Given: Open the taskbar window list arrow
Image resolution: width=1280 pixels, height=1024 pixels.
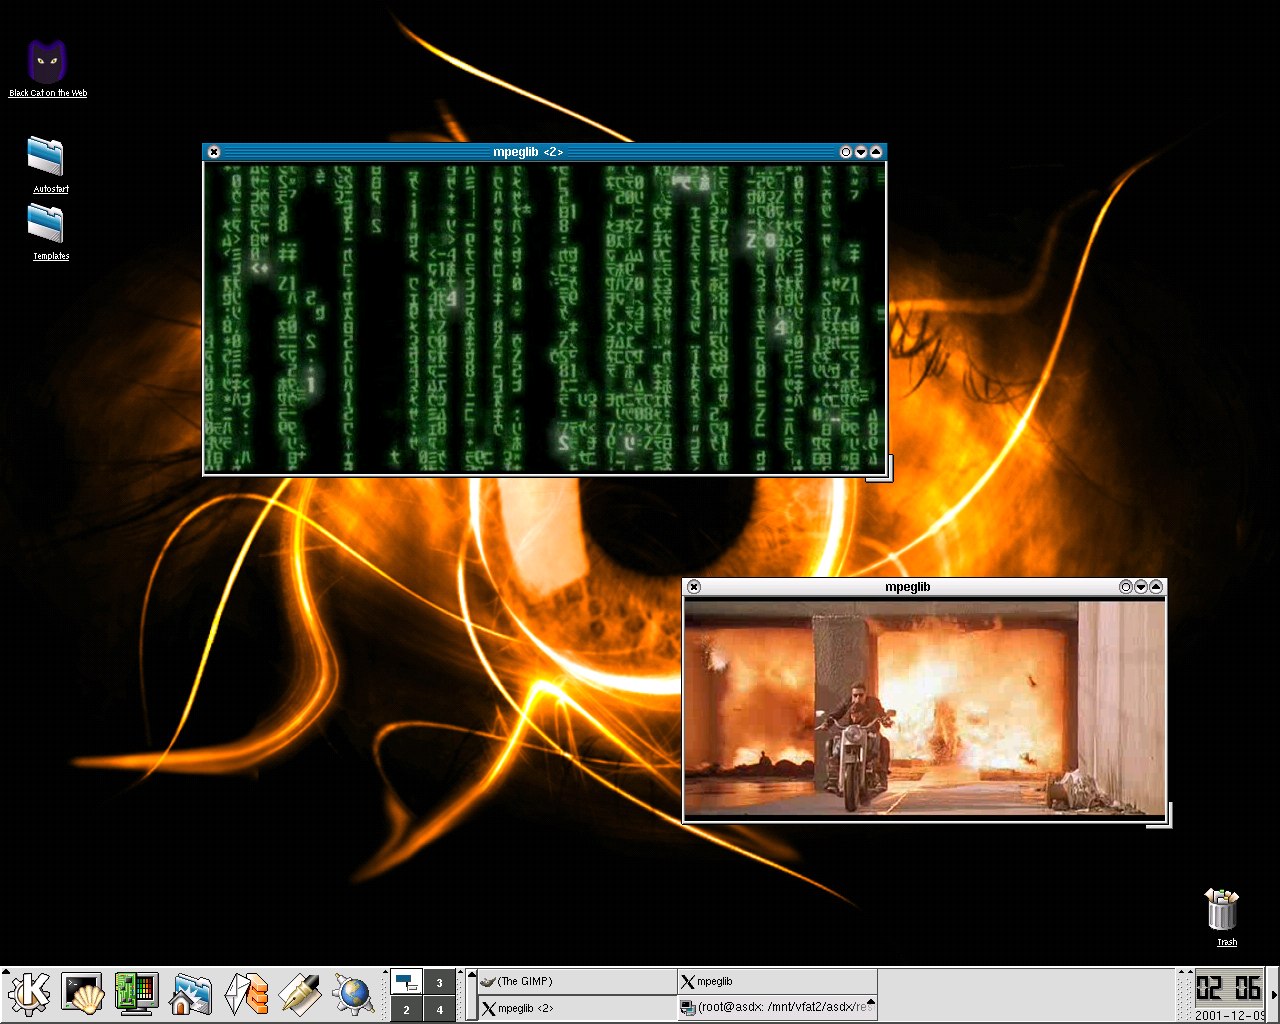Looking at the screenshot, I should click(x=472, y=994).
